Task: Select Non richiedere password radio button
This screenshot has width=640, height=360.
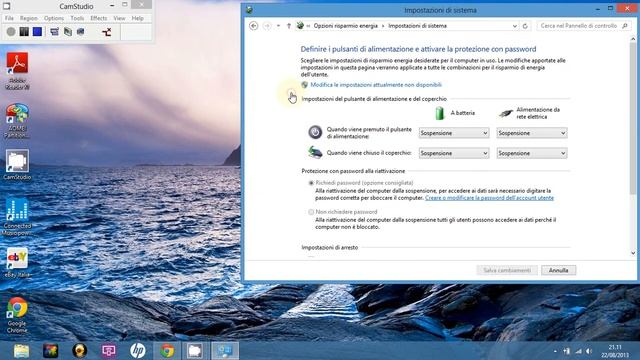Action: [311, 212]
